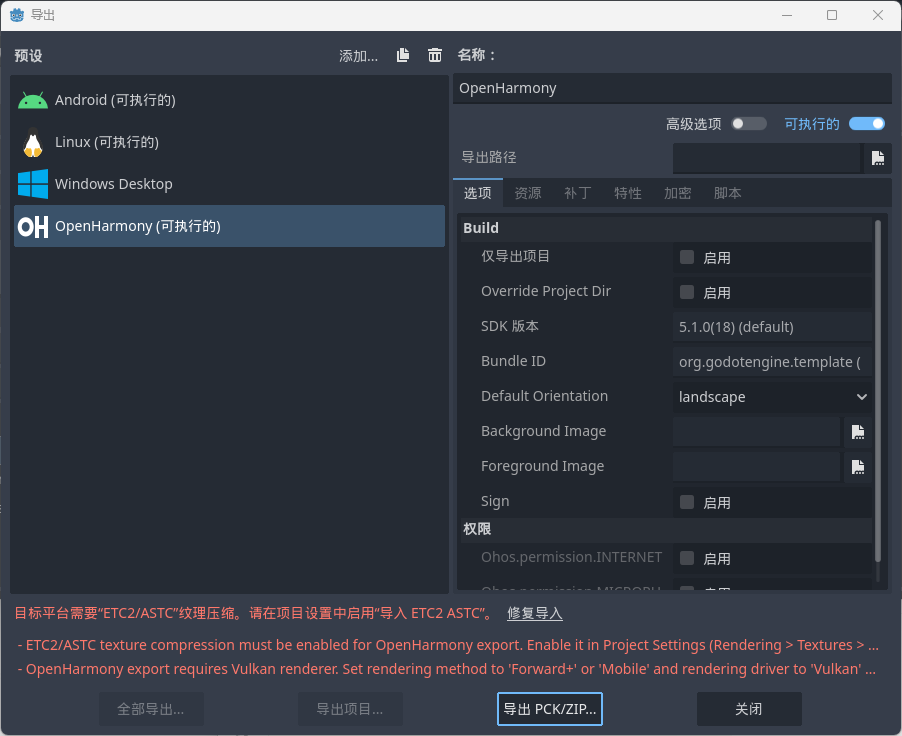Click the Build section header
This screenshot has height=736, width=902.
(x=666, y=228)
